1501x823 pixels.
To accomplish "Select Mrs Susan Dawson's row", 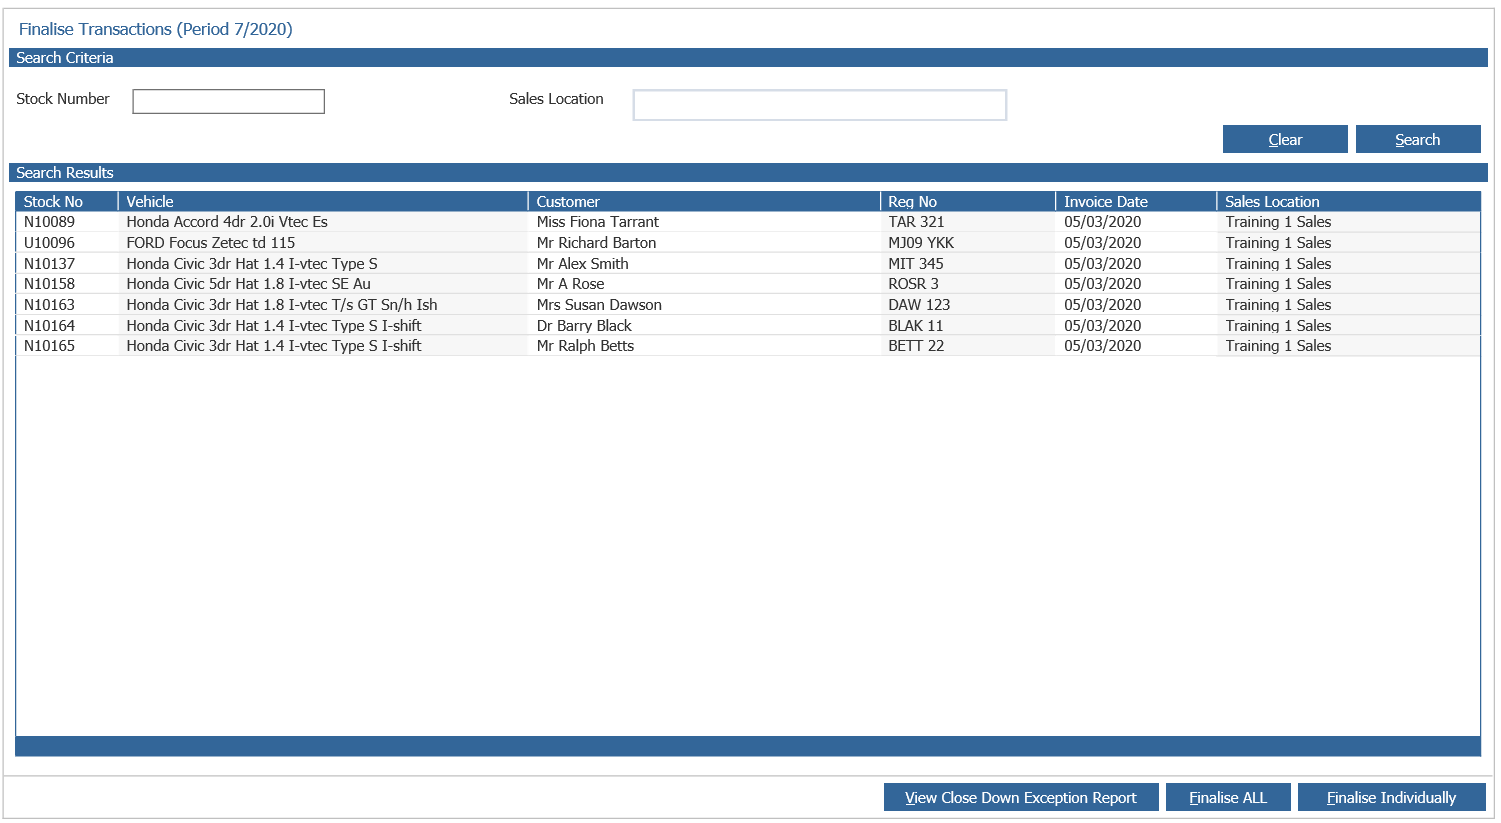I will click(748, 305).
